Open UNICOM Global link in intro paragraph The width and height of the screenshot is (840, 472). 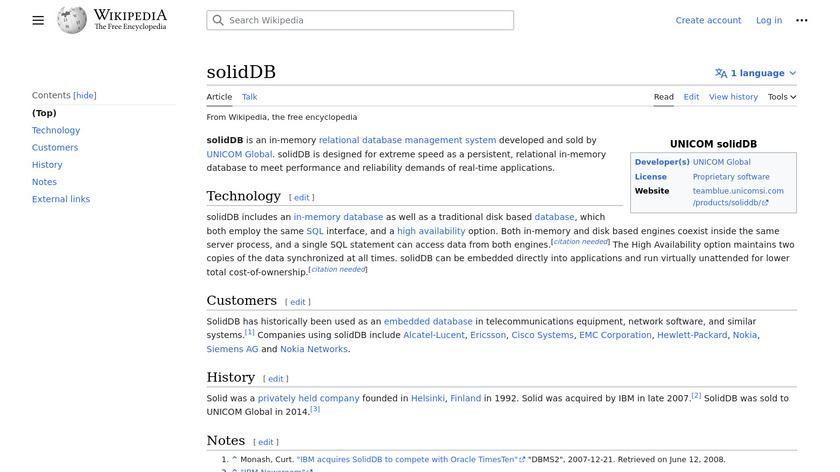coord(239,154)
